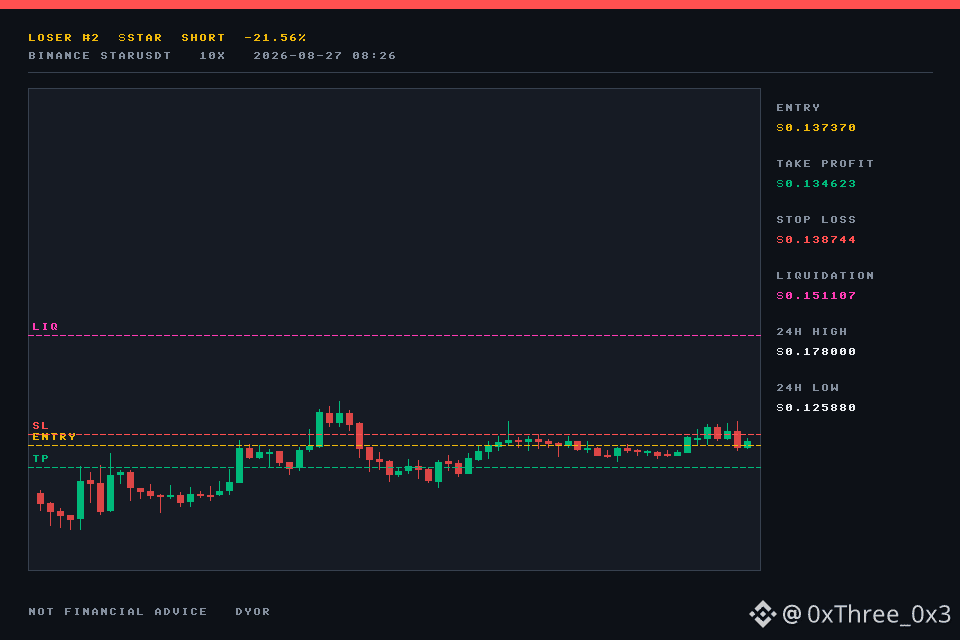The height and width of the screenshot is (640, 960).
Task: Select the LOSER #2 heading text
Action: tap(64, 37)
